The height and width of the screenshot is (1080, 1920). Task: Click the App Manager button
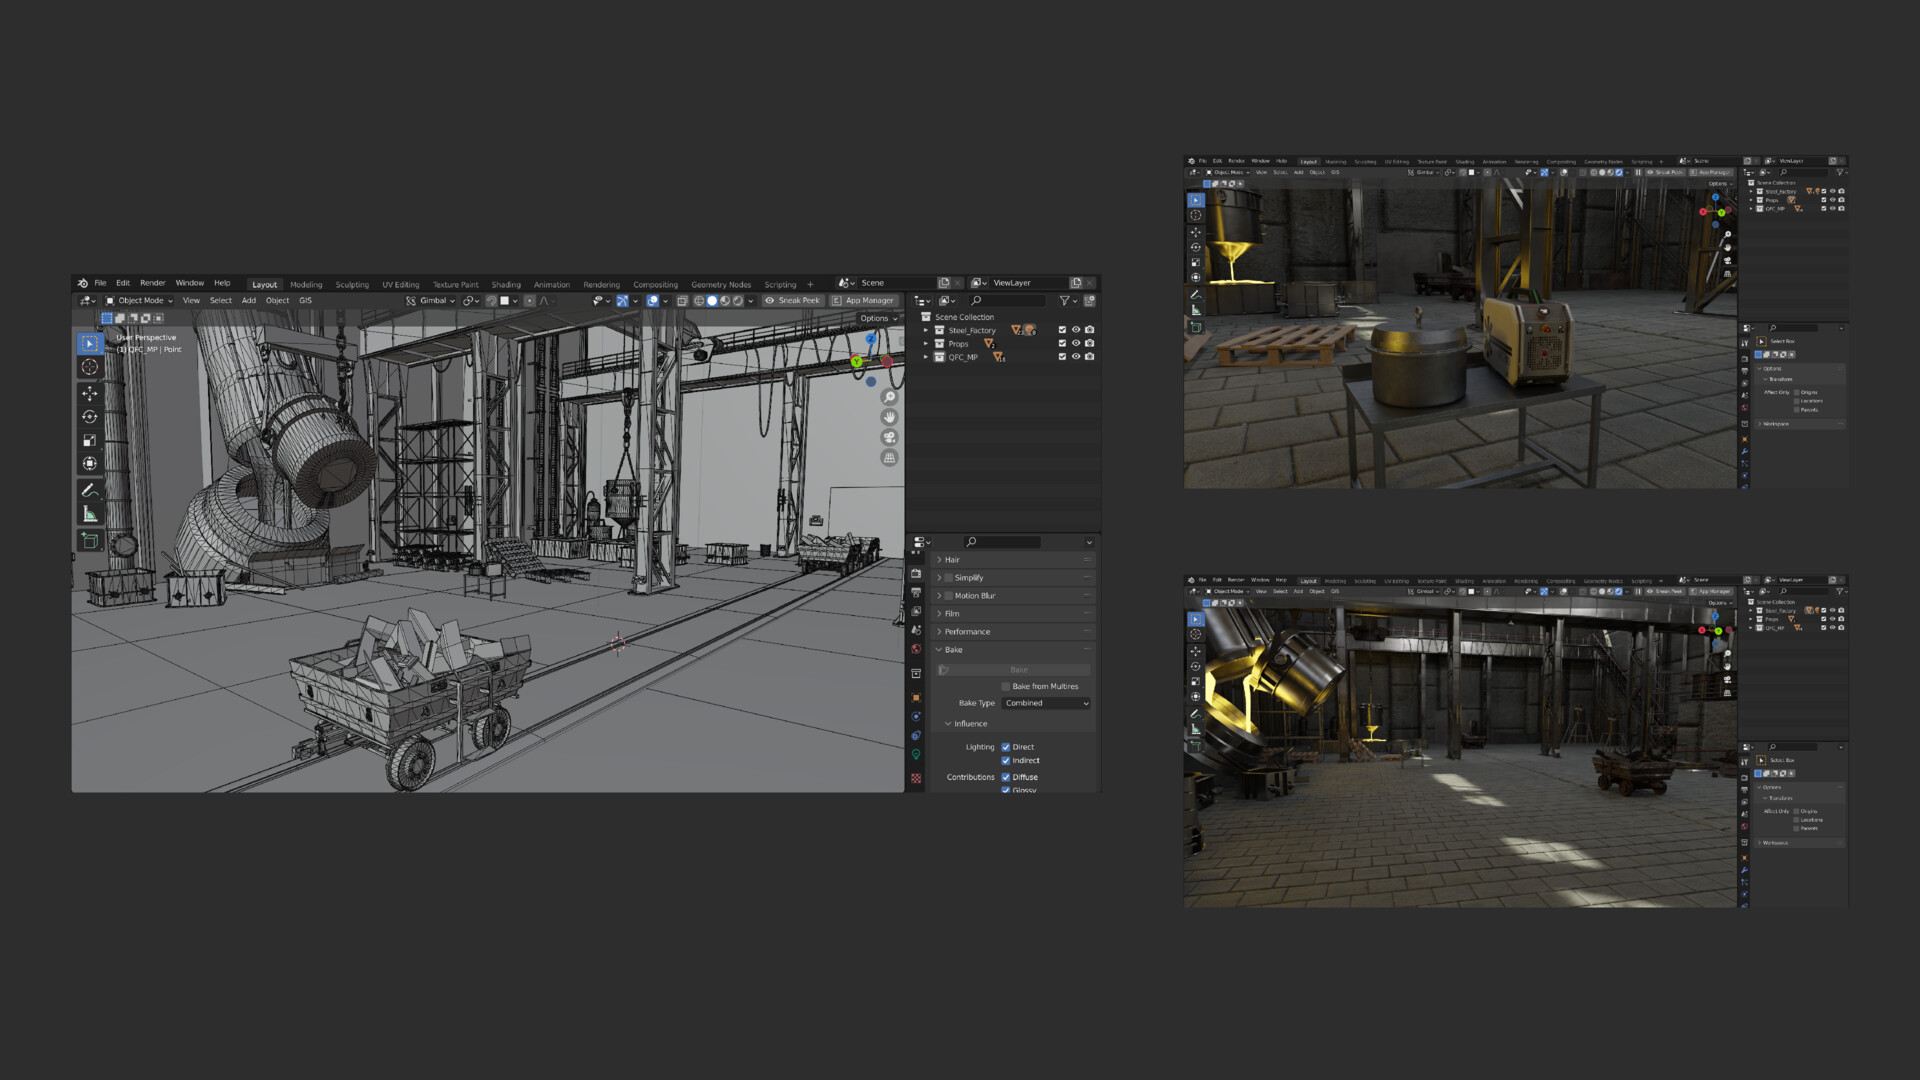[863, 301]
